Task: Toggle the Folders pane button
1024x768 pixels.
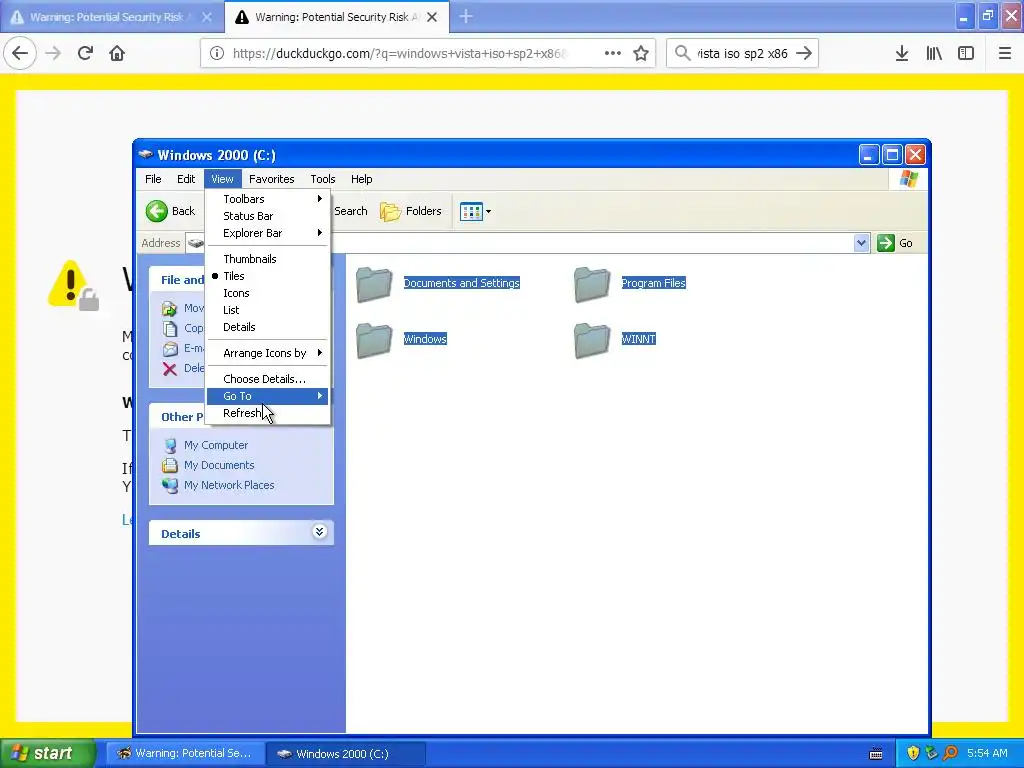Action: pyautogui.click(x=411, y=211)
